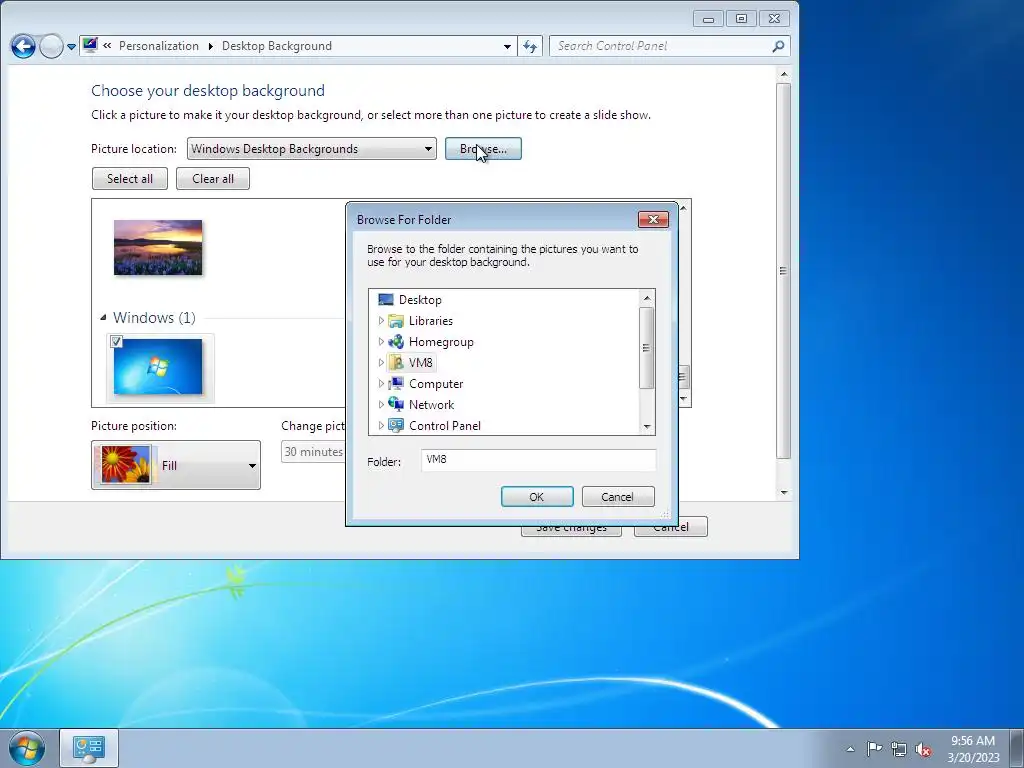Click the Clear all button
The width and height of the screenshot is (1024, 768).
click(x=213, y=178)
